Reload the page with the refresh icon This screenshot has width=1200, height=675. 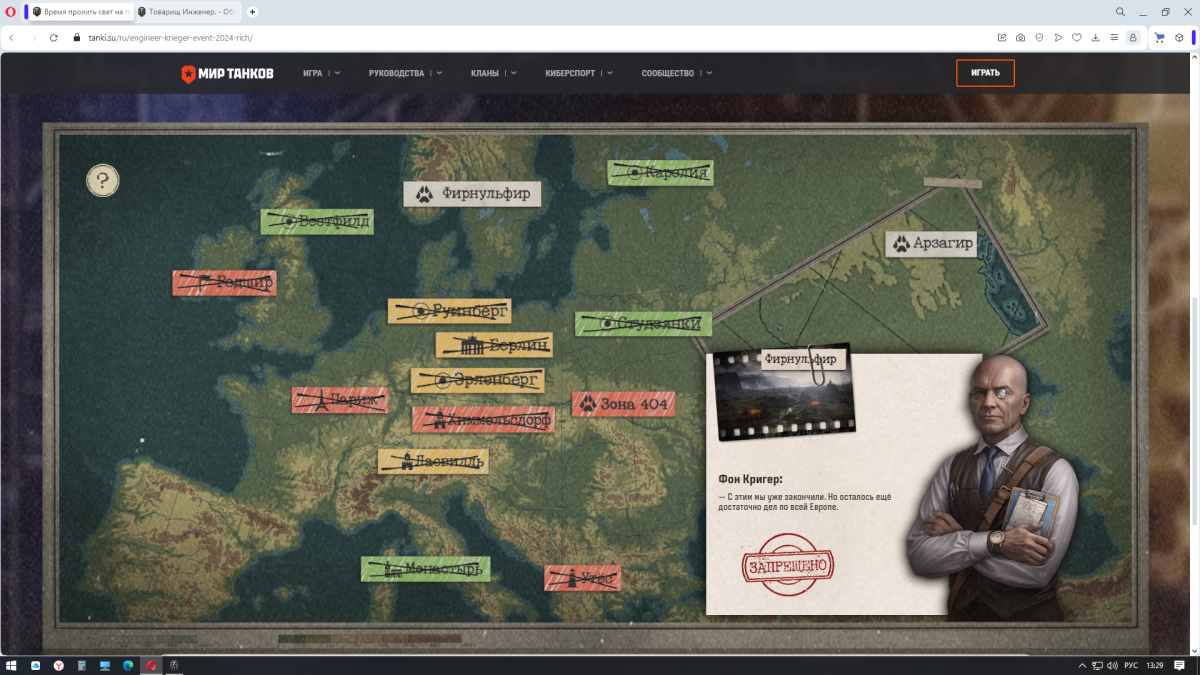[x=54, y=38]
